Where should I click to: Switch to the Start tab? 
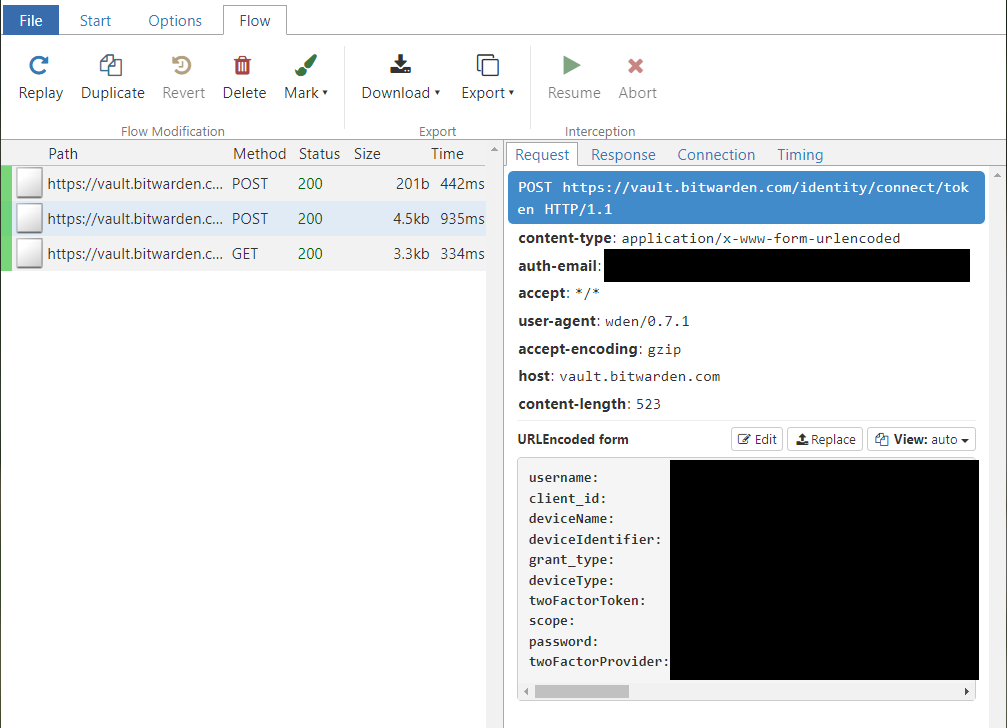(x=95, y=21)
